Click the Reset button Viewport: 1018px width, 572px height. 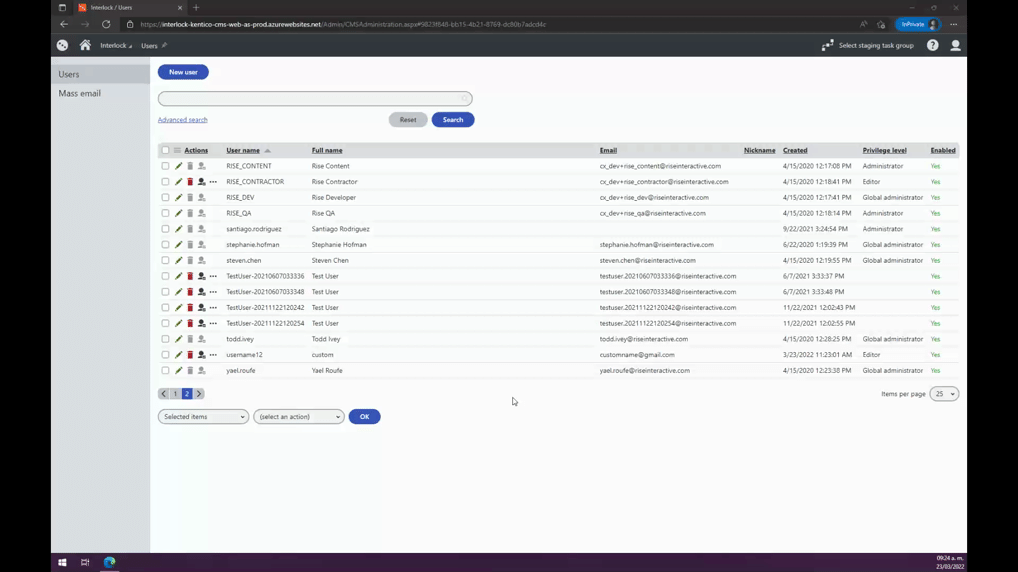[408, 119]
